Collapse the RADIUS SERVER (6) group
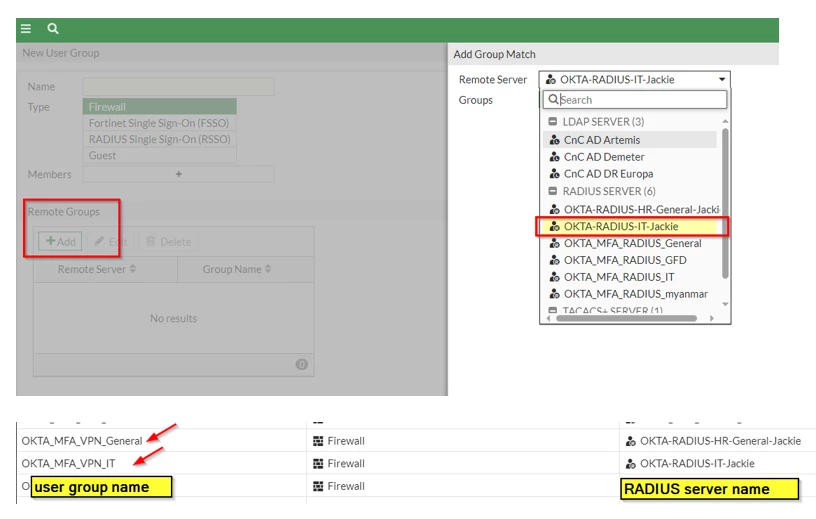Screen dimensions: 816x519 tap(553, 191)
